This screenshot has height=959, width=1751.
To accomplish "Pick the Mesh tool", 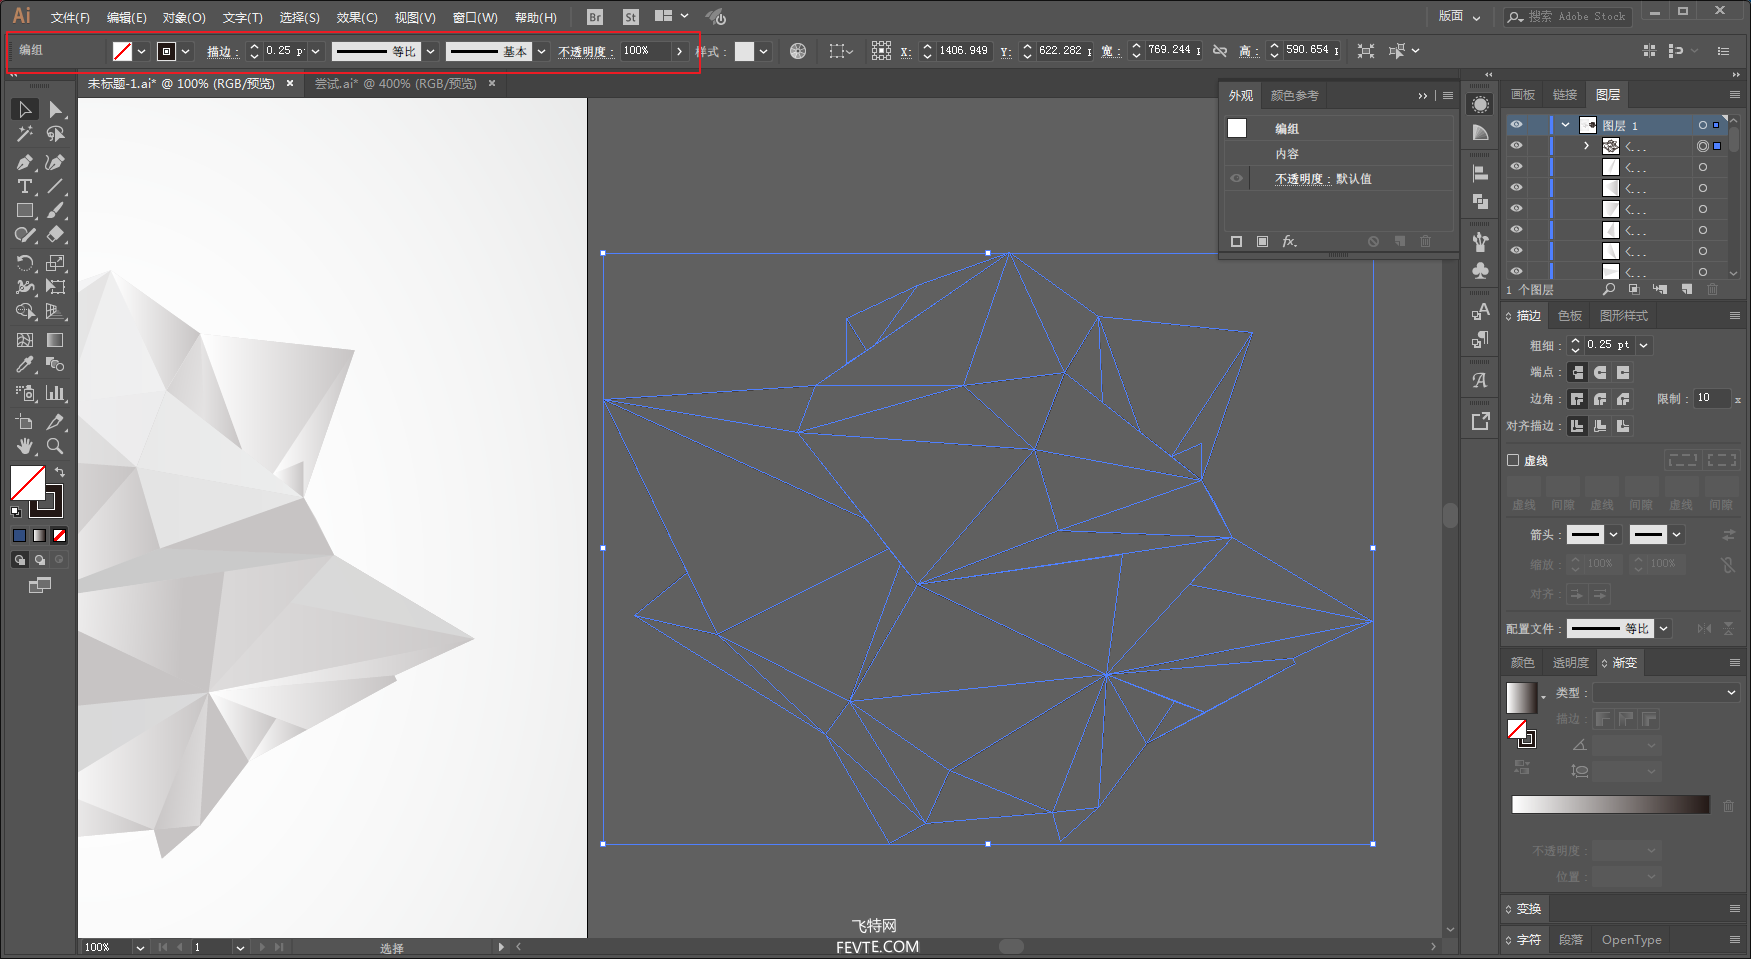I will [25, 340].
